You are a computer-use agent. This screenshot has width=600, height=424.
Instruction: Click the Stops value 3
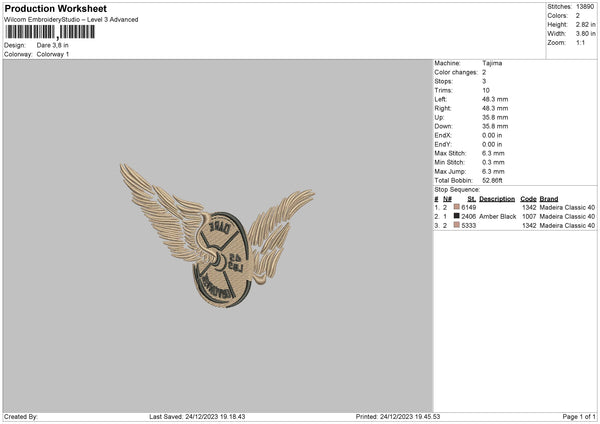point(484,81)
